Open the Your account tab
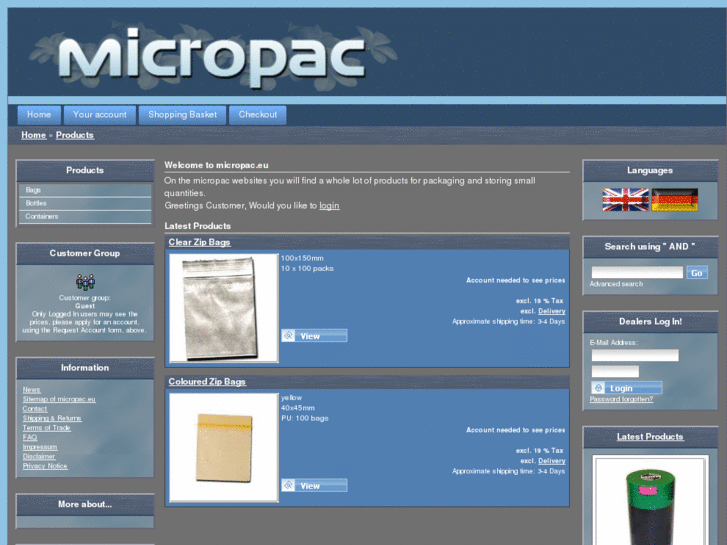Screen dimensions: 727x545 [x=100, y=115]
